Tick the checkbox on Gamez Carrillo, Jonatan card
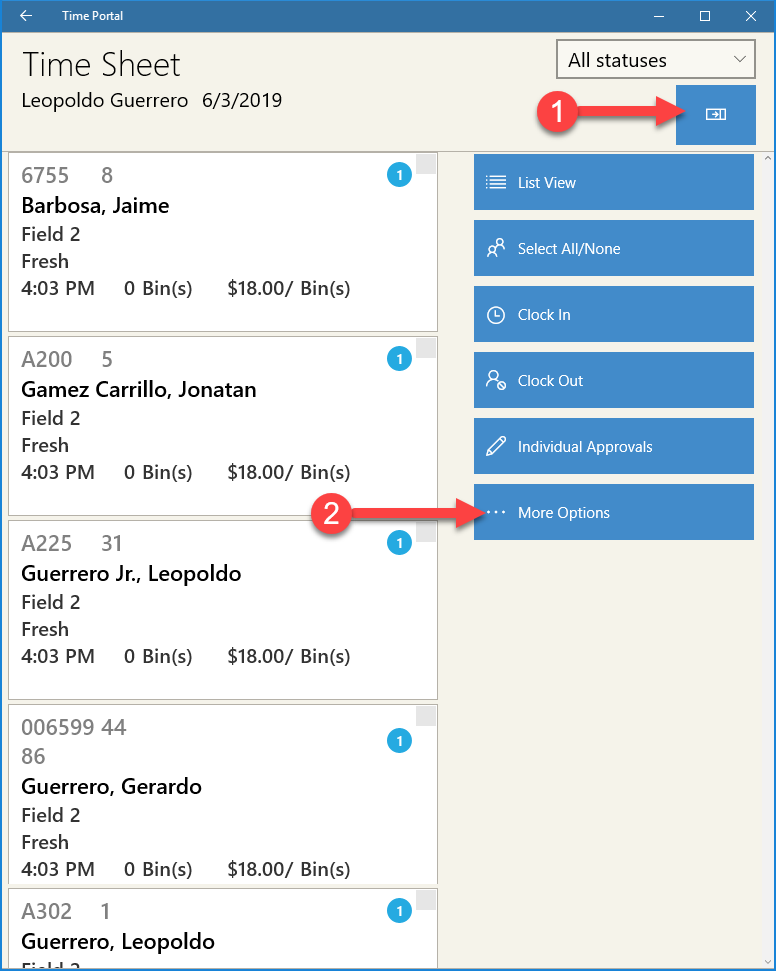This screenshot has height=971, width=776. (x=425, y=348)
